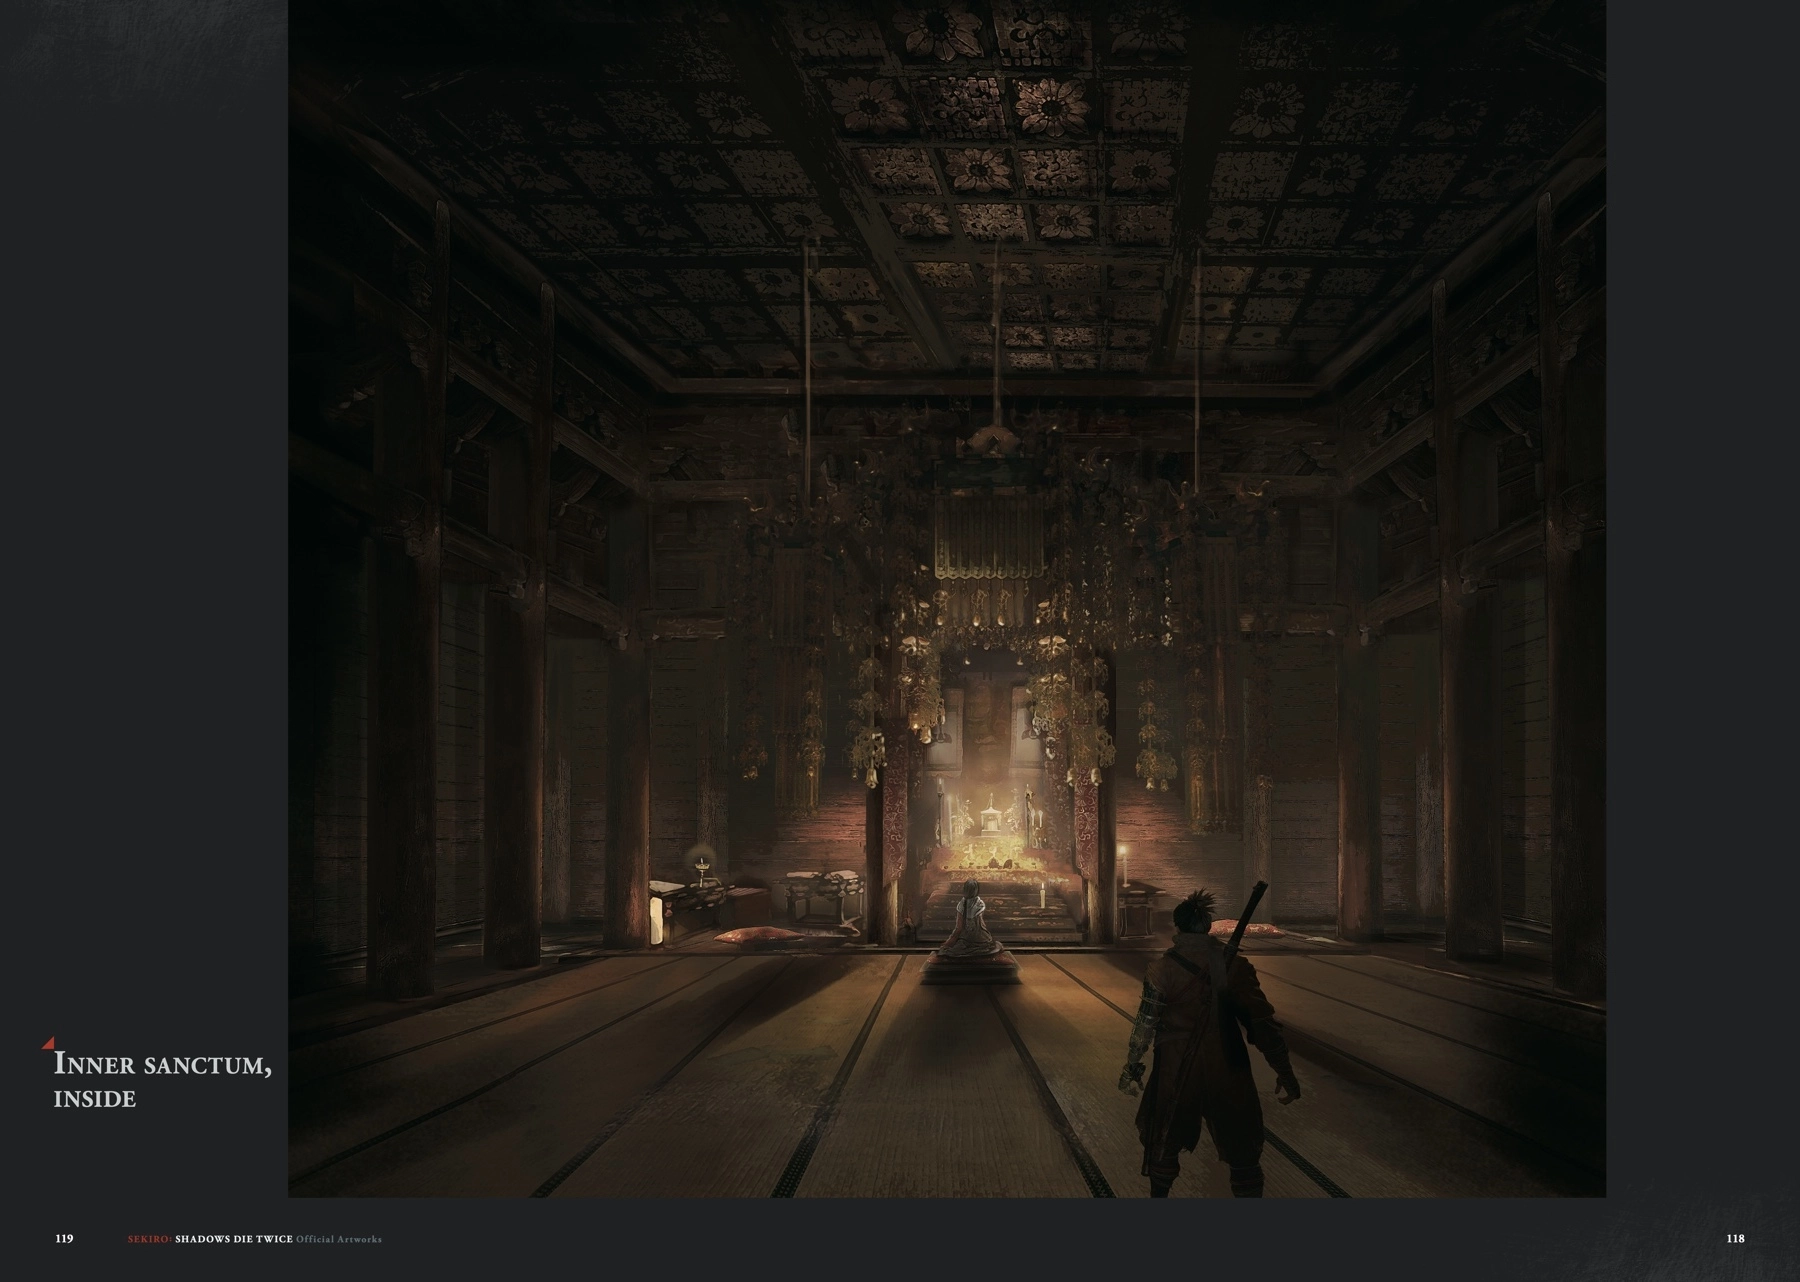Click the "Inner sanctum, inside" title text
Screen dimensions: 1800x1282
pyautogui.click(x=162, y=1080)
